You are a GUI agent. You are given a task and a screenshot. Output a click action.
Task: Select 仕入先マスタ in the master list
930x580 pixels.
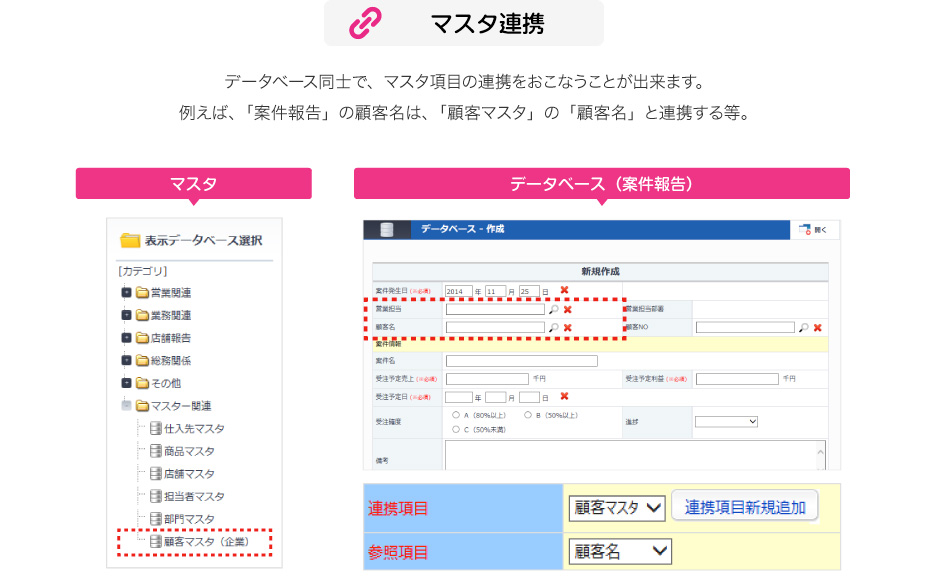pos(194,428)
